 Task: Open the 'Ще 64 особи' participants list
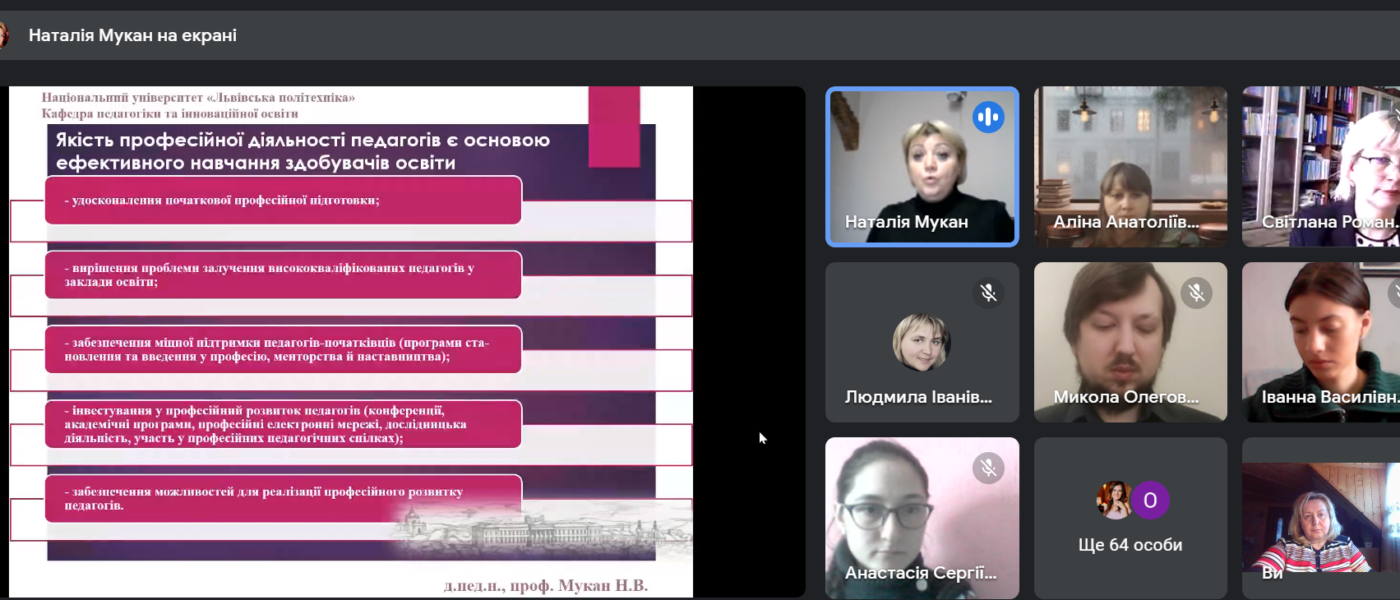[1130, 545]
